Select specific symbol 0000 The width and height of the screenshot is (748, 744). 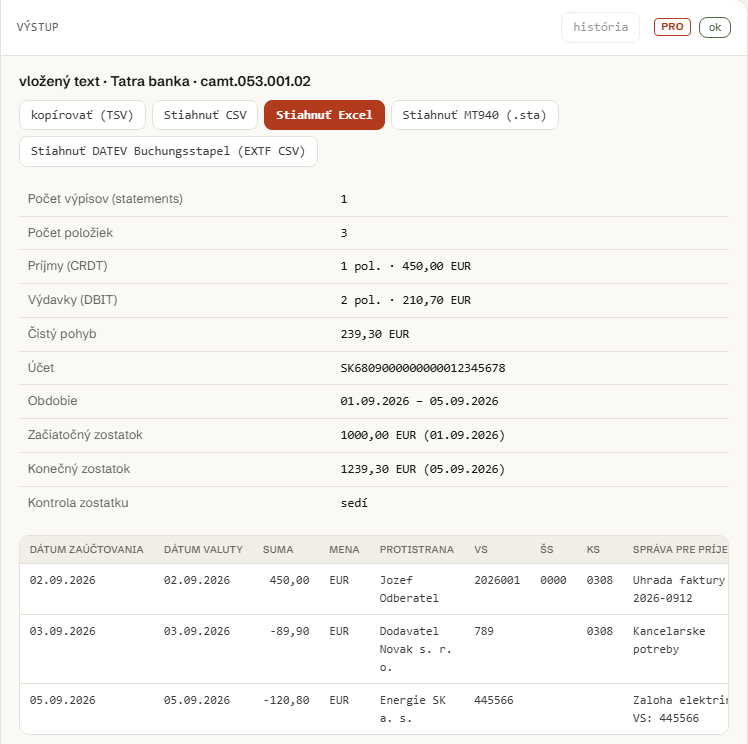click(x=553, y=580)
